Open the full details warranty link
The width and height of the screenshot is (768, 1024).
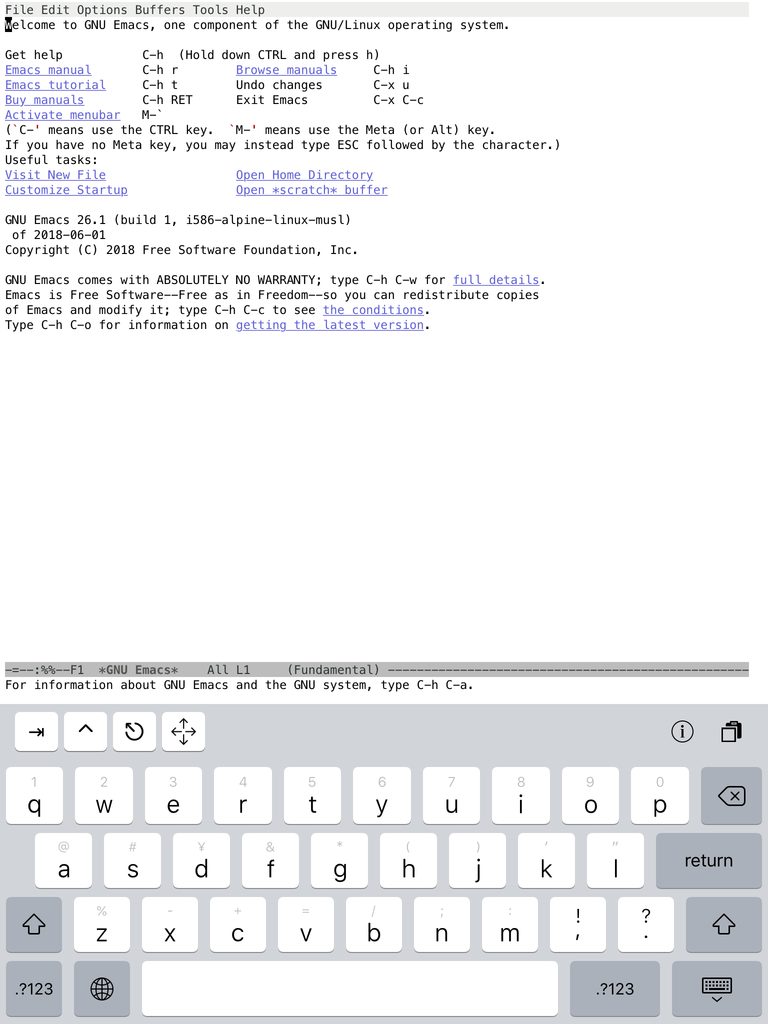click(496, 280)
